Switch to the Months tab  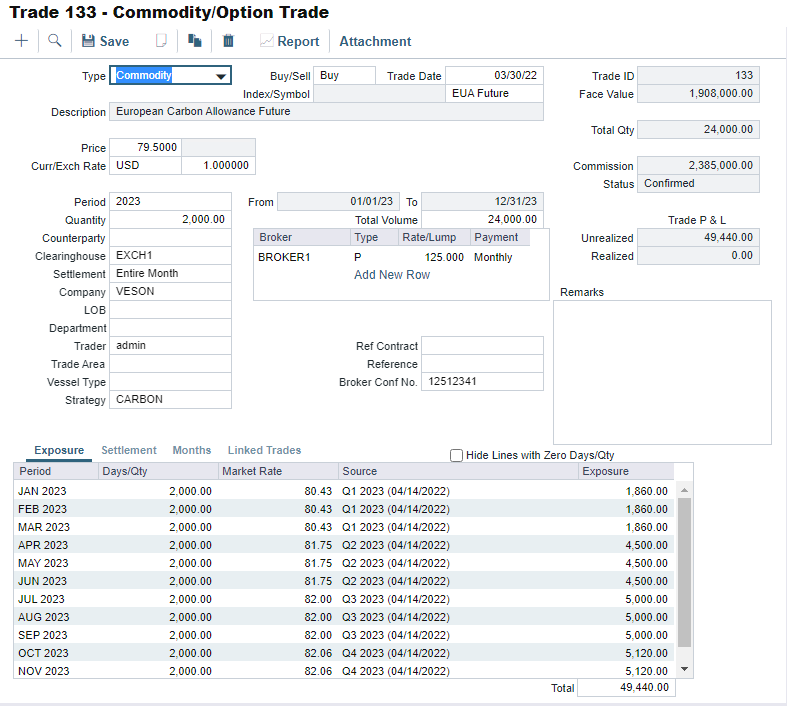(x=192, y=451)
